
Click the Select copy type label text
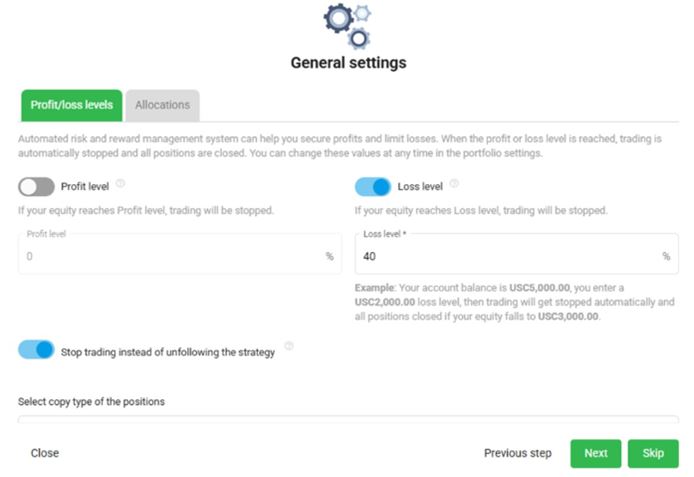click(x=91, y=402)
